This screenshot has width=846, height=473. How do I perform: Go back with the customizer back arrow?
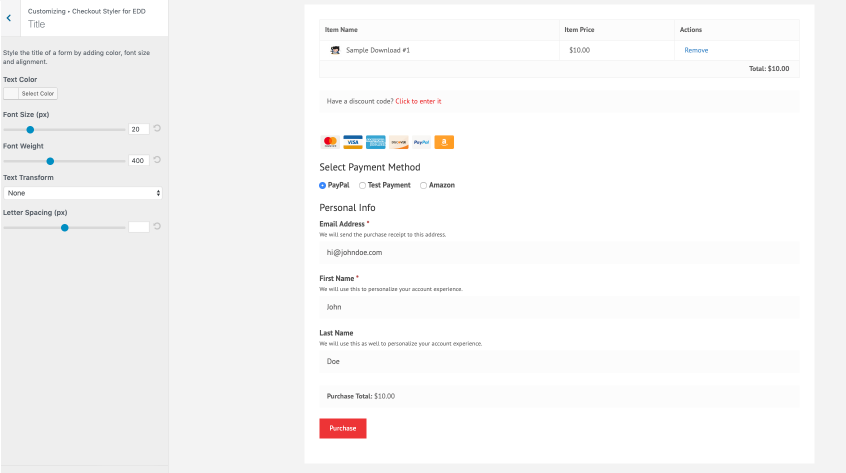click(x=9, y=18)
